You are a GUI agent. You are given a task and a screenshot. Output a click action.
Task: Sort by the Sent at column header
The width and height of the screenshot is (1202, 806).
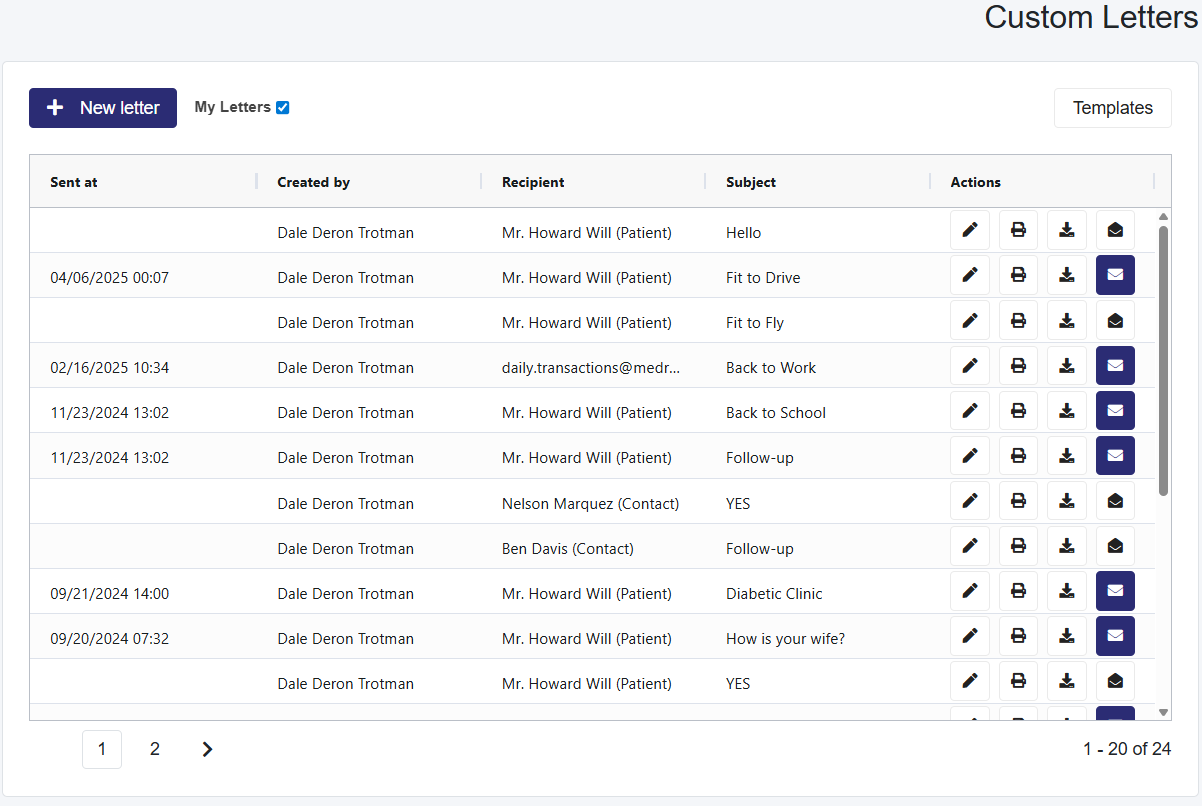tap(74, 182)
